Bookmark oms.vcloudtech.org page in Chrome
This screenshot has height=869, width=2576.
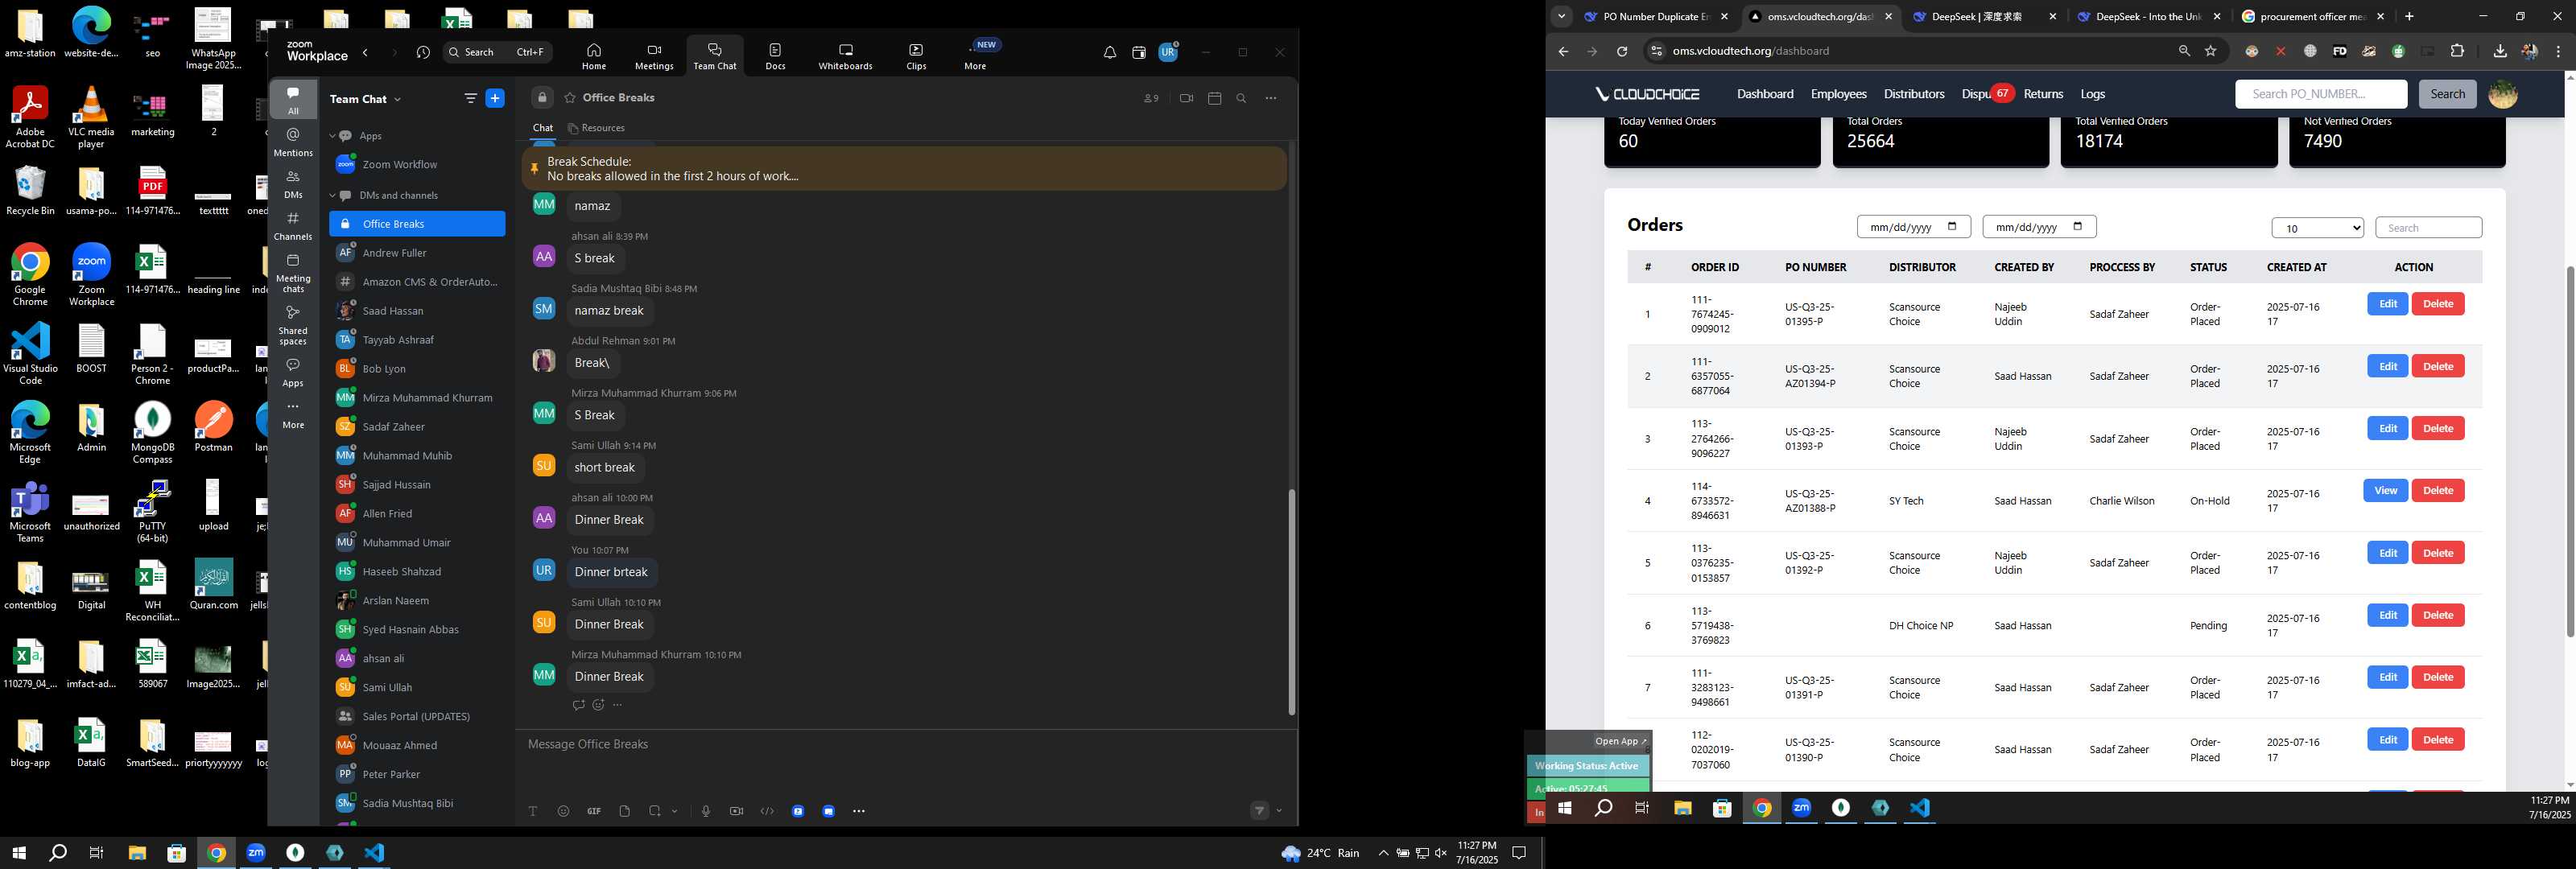[2211, 51]
